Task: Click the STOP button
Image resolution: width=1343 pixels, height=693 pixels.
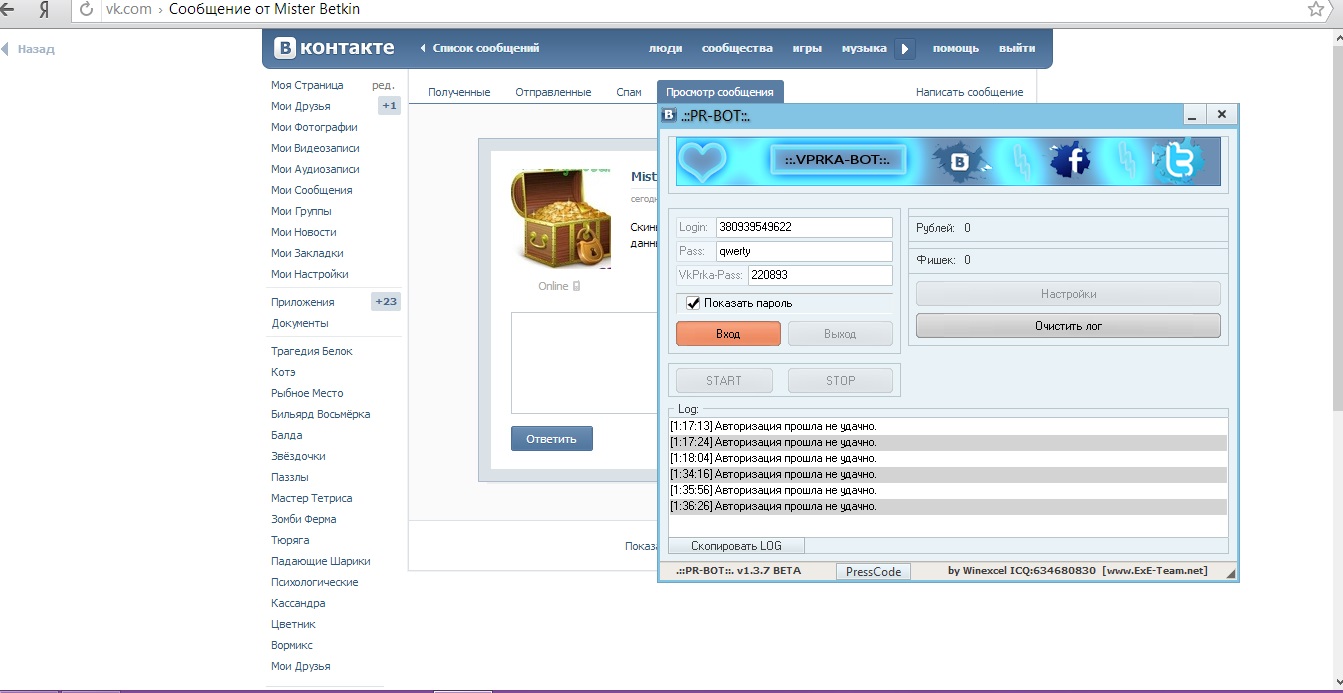Action: tap(840, 381)
